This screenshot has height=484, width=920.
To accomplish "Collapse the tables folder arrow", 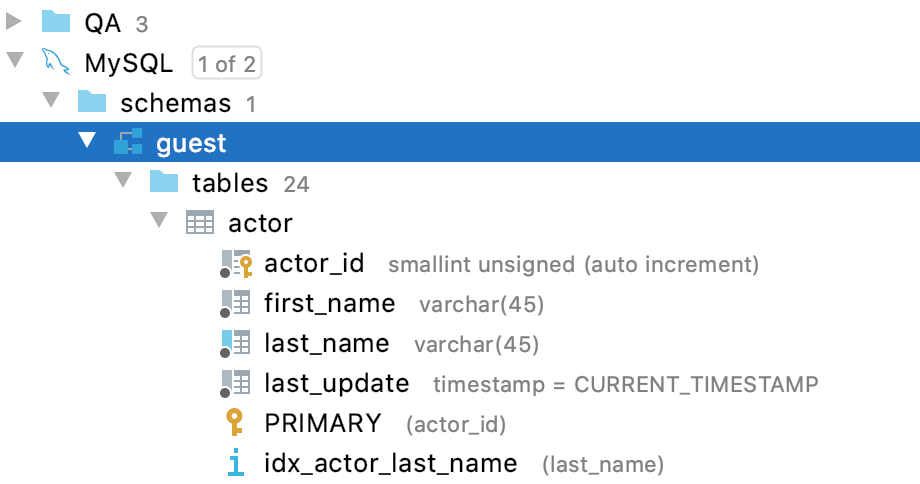I will (123, 183).
